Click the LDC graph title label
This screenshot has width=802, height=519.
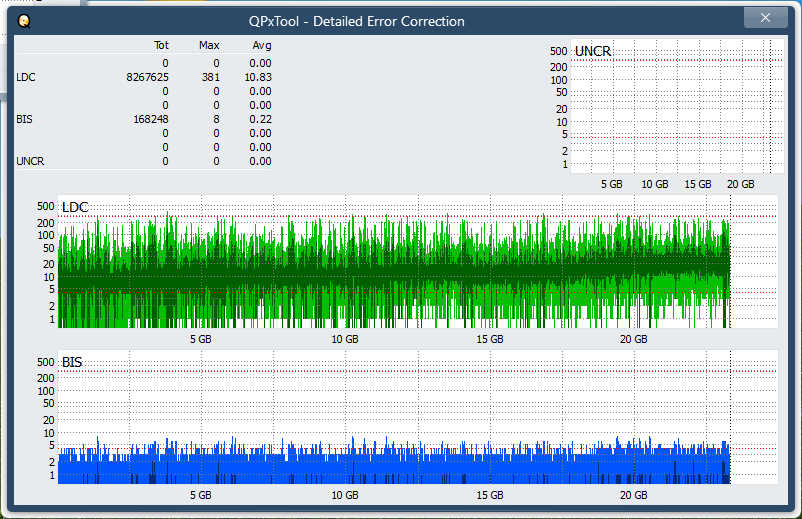75,207
